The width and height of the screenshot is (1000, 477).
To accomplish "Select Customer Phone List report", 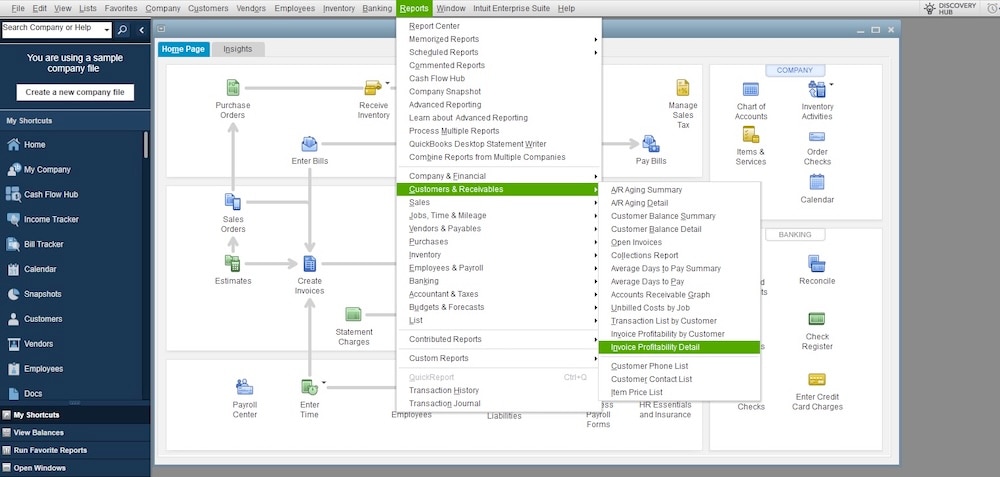I will pos(679,366).
